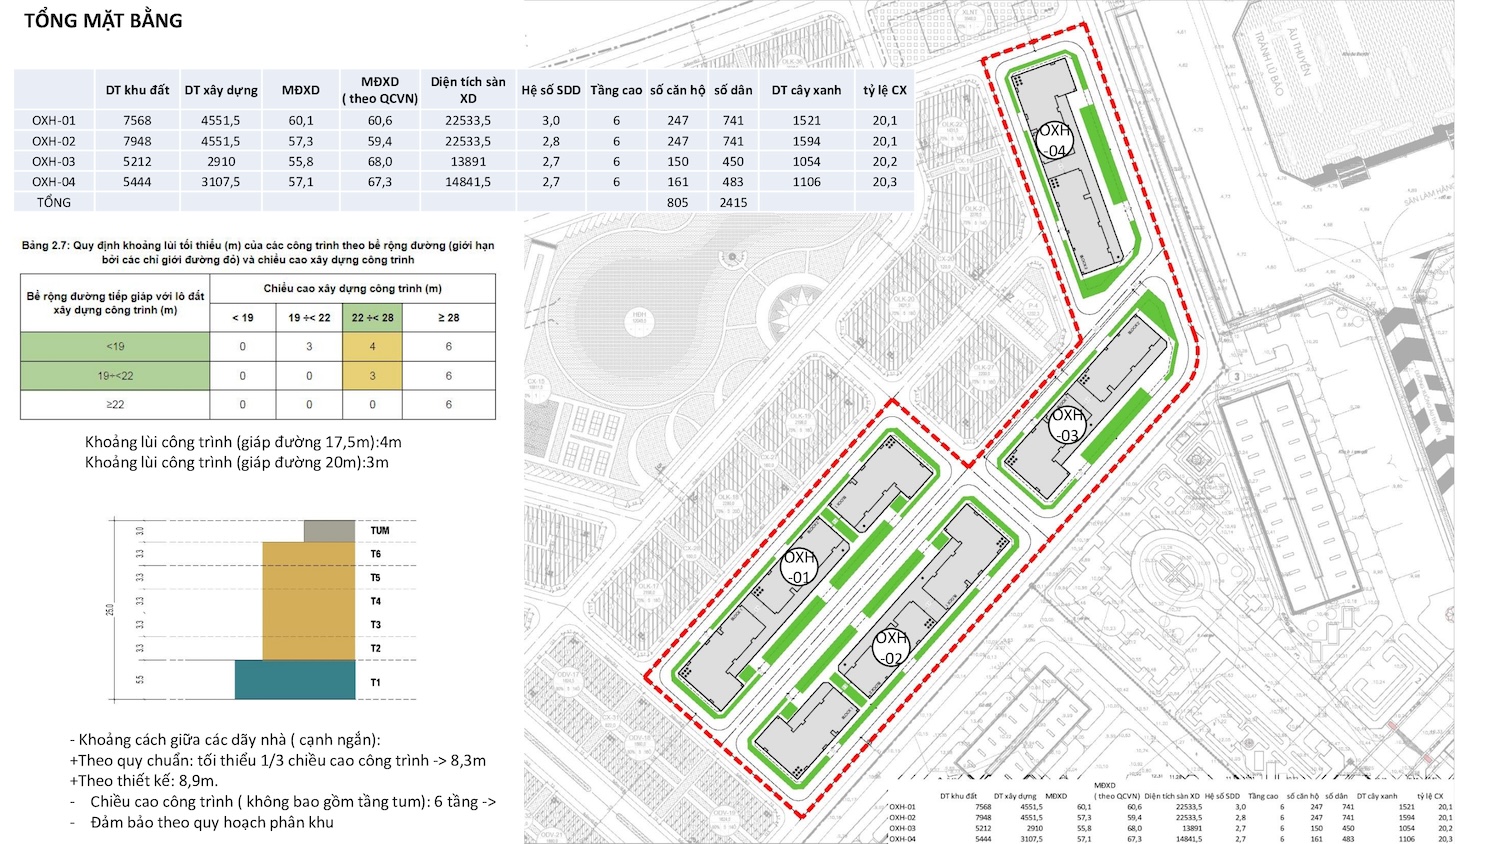Screen dimensions: 1500x844
Task: Click the 'T6' floor label
Action: tap(376, 554)
